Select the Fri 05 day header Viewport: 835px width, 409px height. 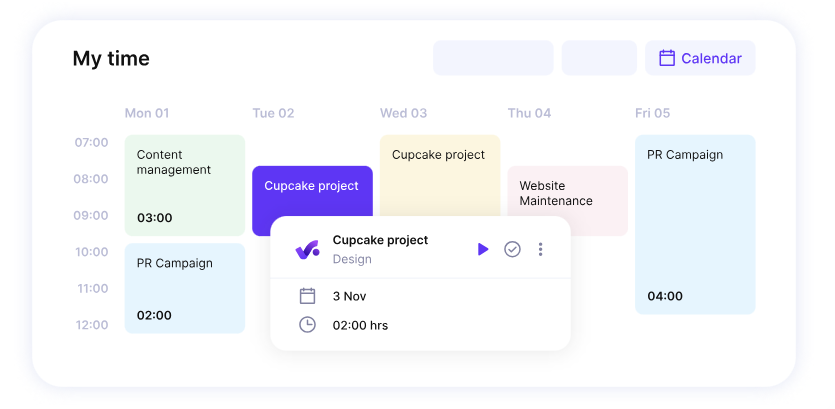[652, 113]
